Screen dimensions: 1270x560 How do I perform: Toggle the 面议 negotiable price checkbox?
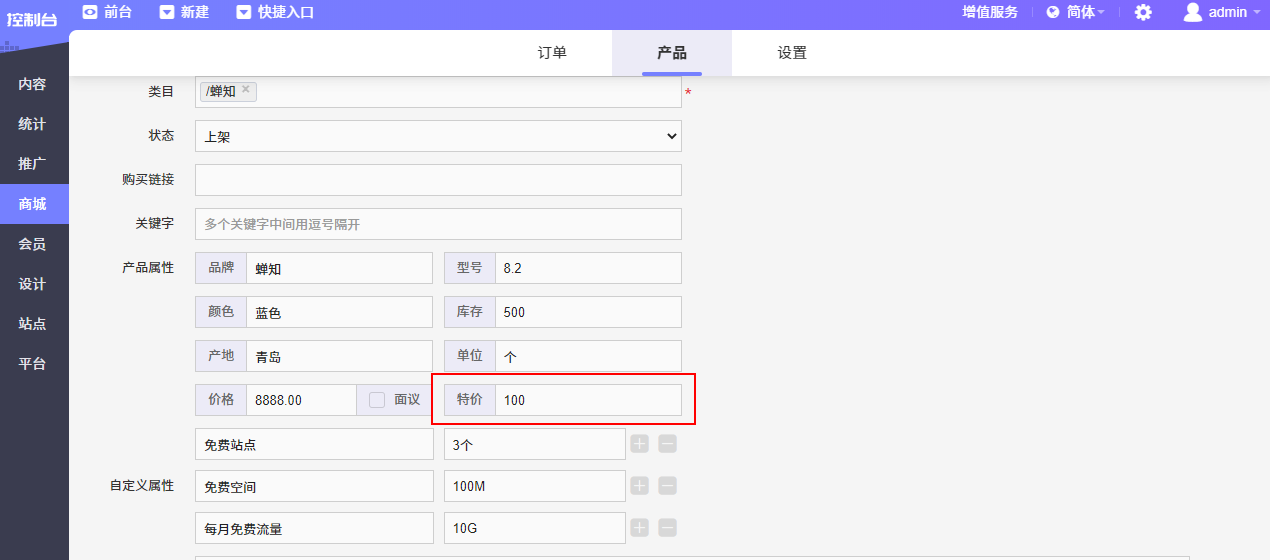[377, 400]
